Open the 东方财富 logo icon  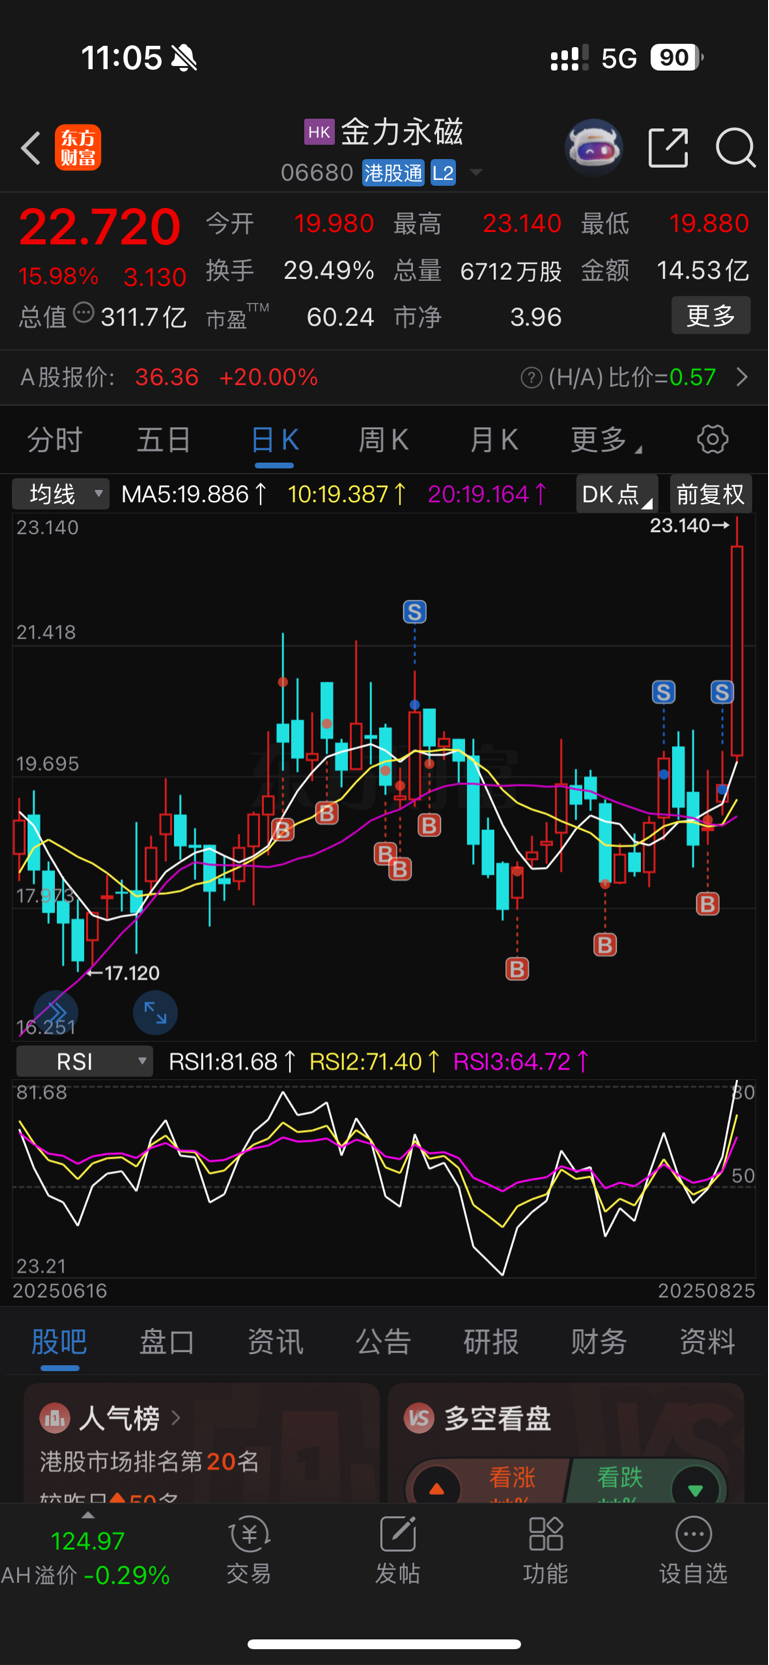(x=78, y=148)
